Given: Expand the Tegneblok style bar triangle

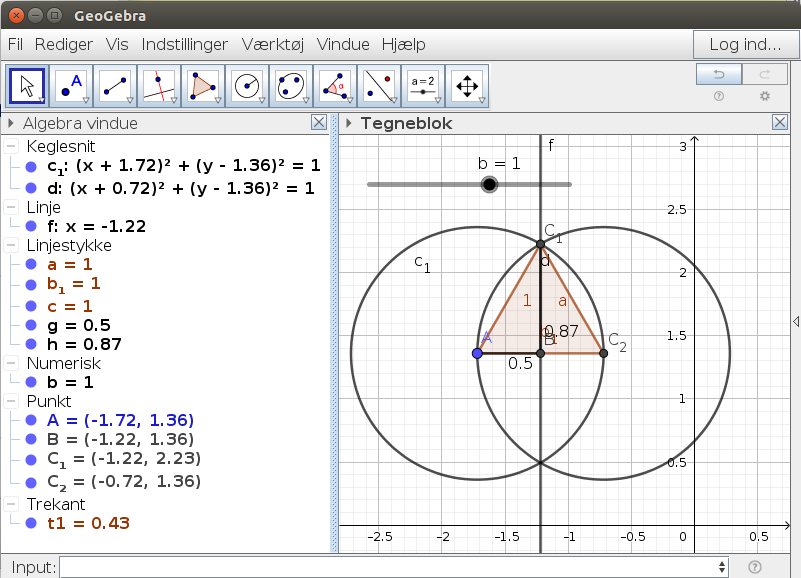Looking at the screenshot, I should (x=349, y=123).
